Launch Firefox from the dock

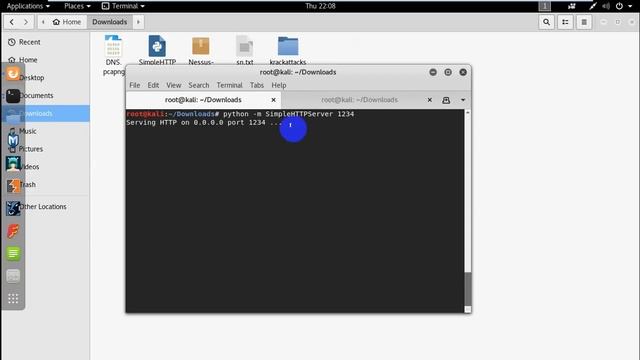tap(13, 74)
